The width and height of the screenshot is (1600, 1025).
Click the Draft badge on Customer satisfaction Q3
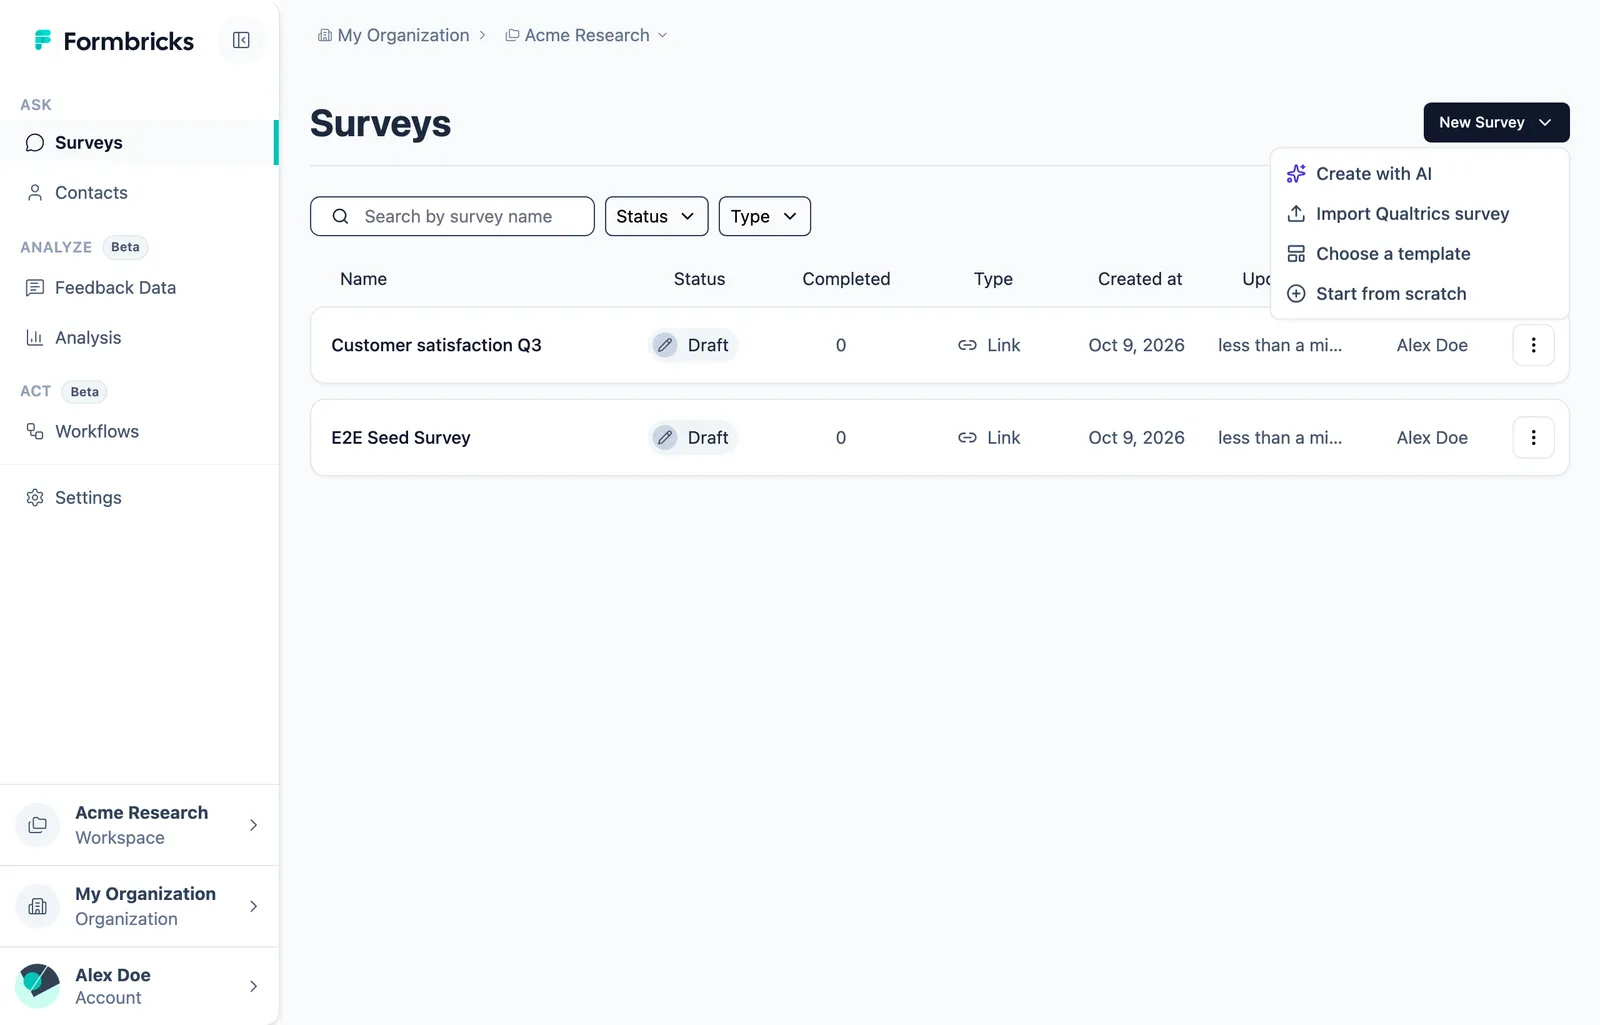pyautogui.click(x=693, y=345)
